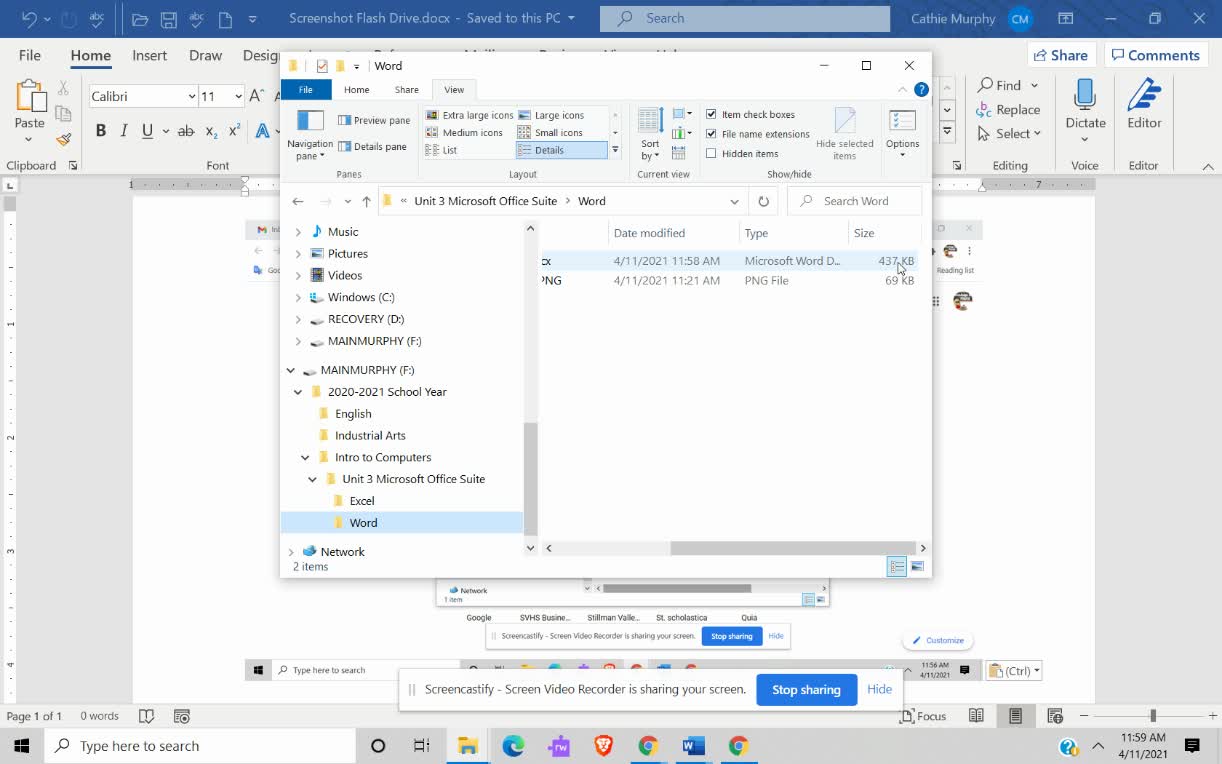Open the Sort by dropdown
This screenshot has height=764, width=1222.
[650, 134]
